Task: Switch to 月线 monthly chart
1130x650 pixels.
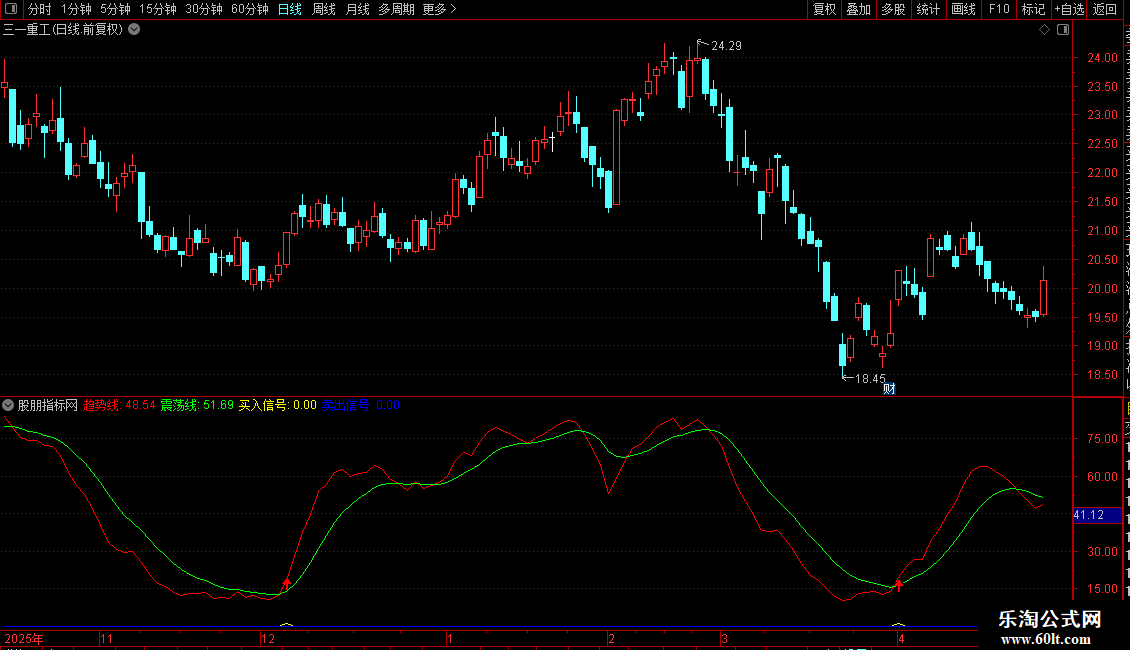Action: 357,9
